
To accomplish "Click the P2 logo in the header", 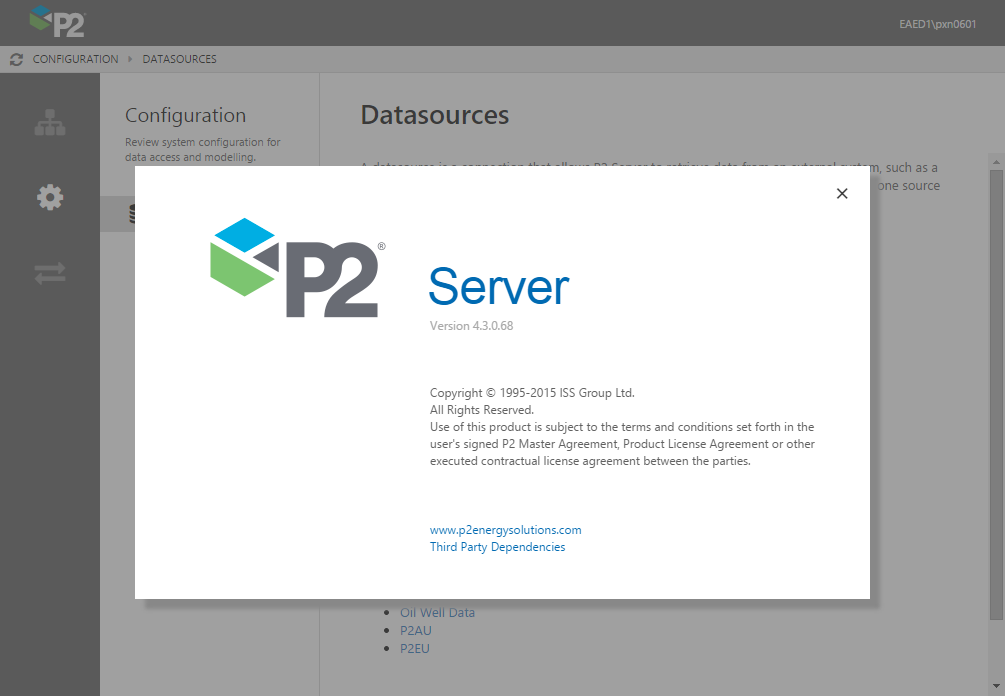I will pyautogui.click(x=57, y=22).
